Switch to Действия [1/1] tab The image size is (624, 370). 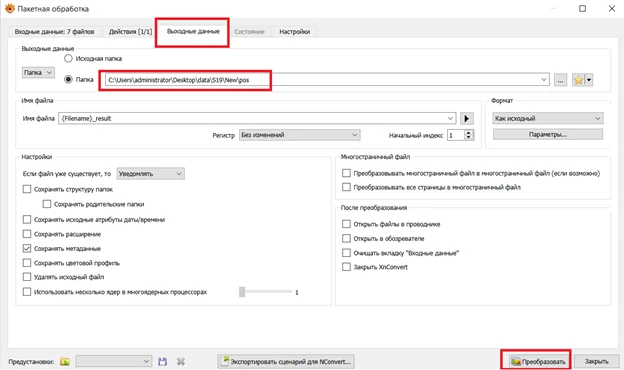click(x=131, y=31)
